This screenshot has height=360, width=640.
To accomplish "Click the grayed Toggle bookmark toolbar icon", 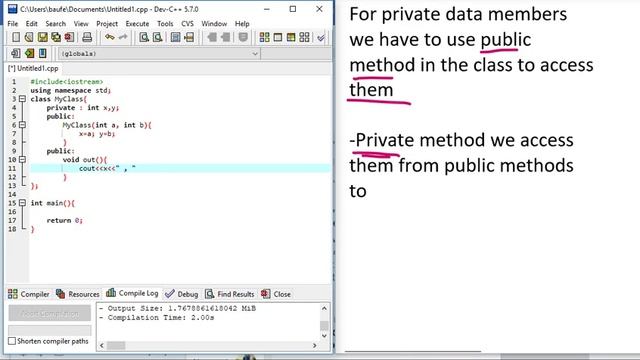I will [243, 38].
